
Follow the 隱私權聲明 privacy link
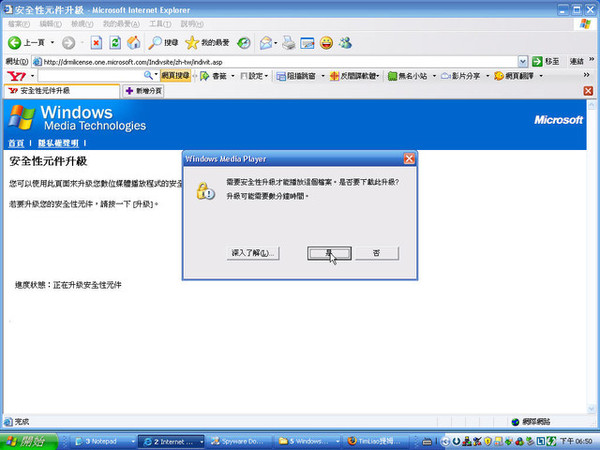click(58, 143)
